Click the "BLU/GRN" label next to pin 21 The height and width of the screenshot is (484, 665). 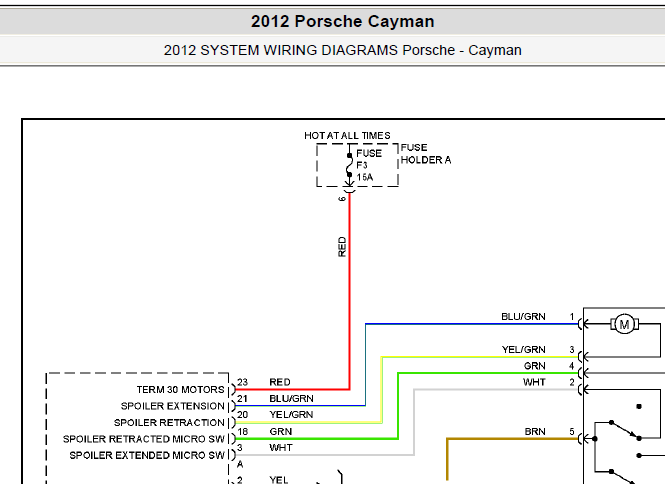[x=291, y=399]
